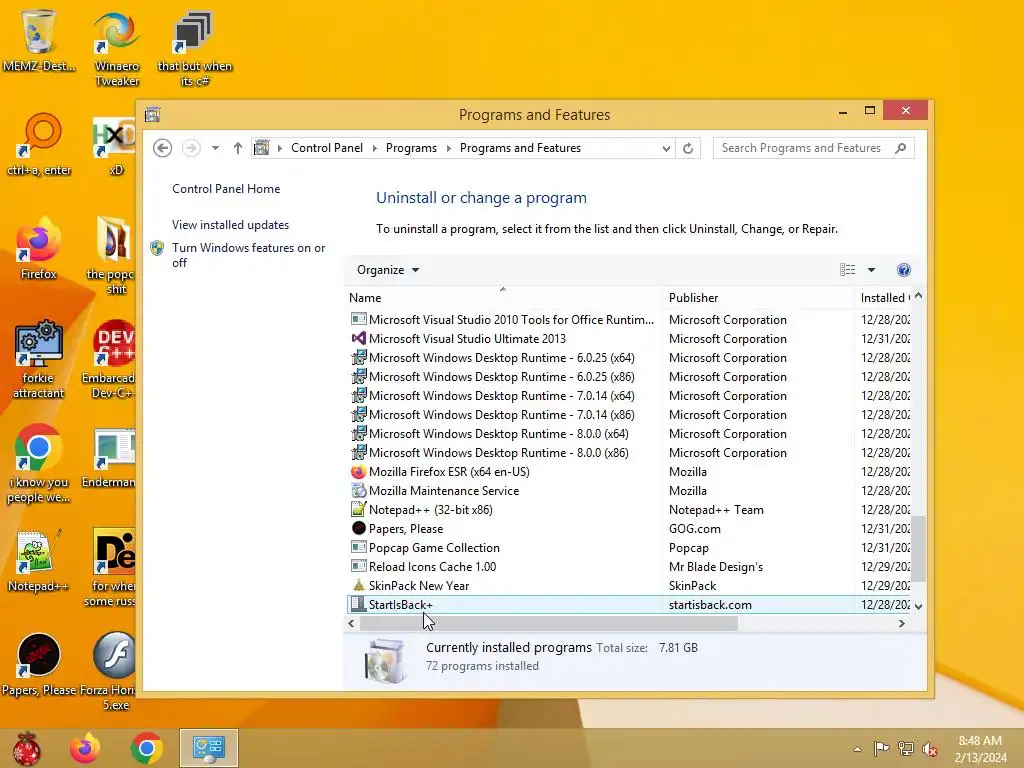
Task: Click the Back navigation arrow
Action: coord(163,148)
